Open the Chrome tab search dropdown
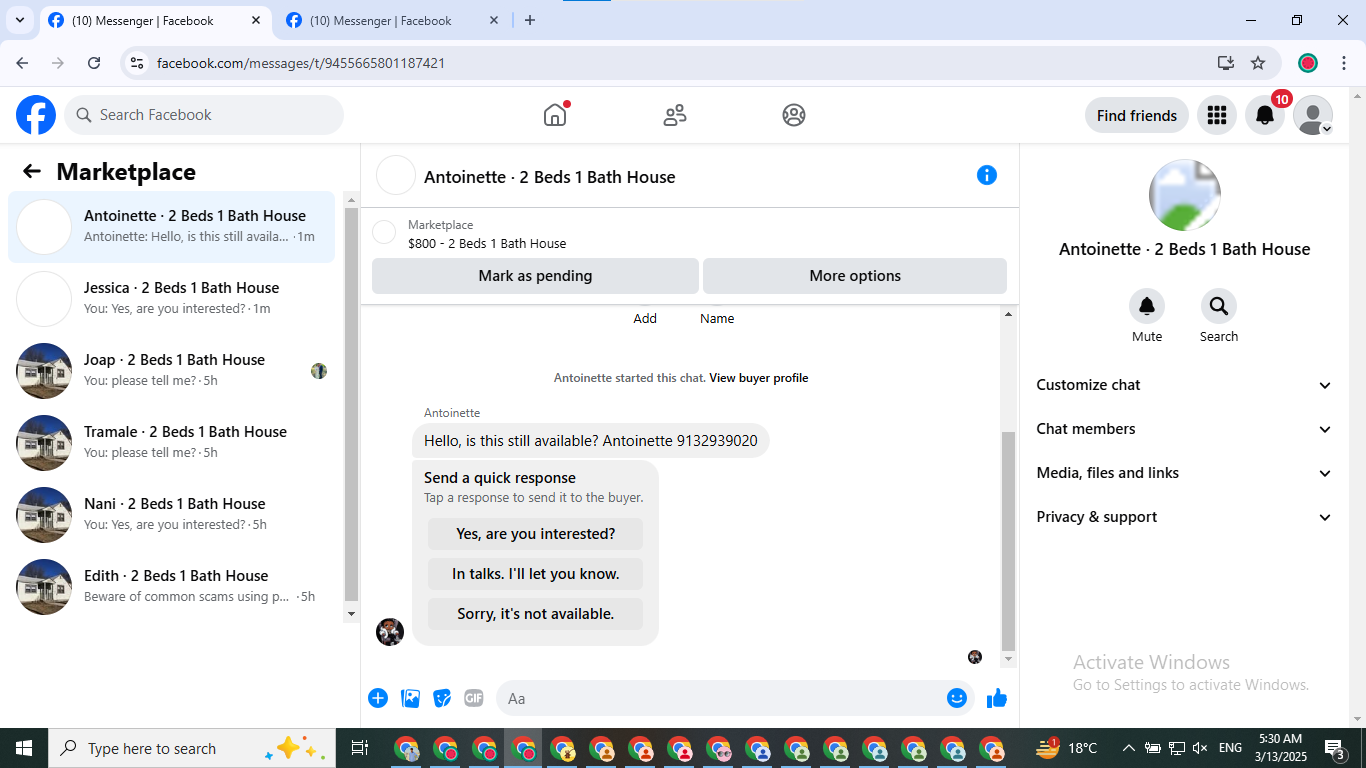The width and height of the screenshot is (1366, 768). [20, 20]
